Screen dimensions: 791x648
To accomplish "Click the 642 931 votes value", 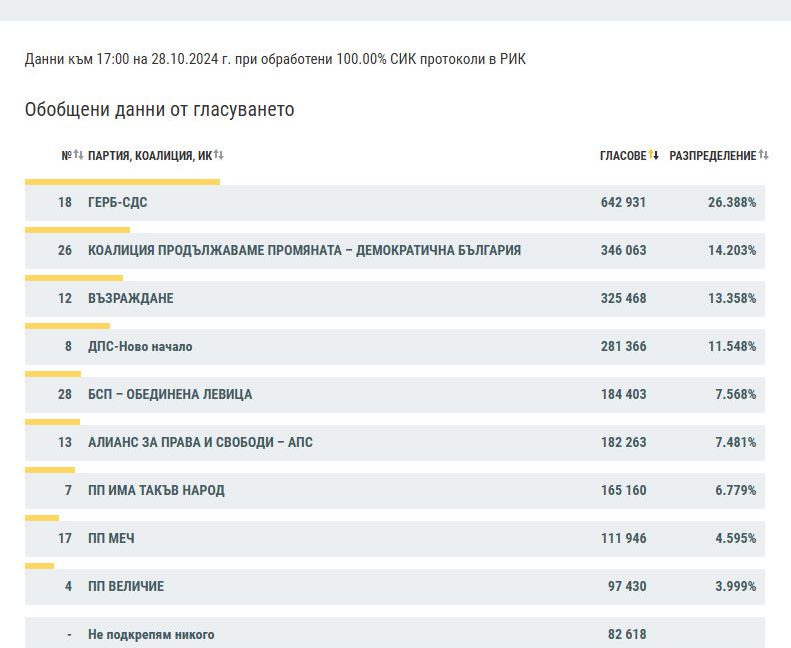I will pos(623,203).
